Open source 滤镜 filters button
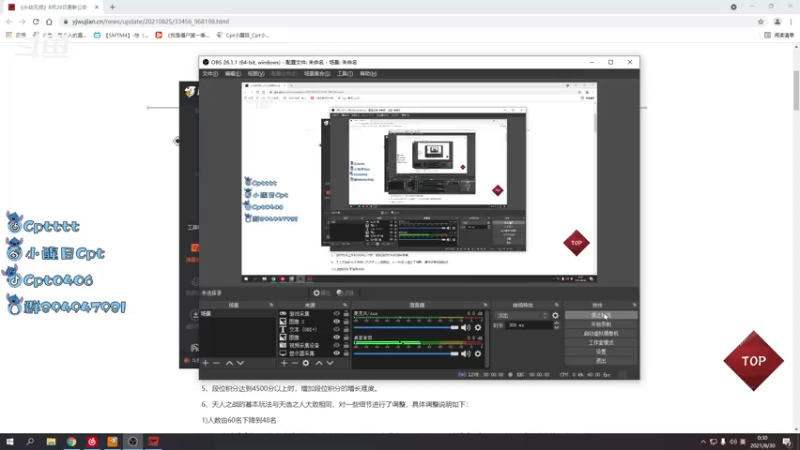 (345, 293)
